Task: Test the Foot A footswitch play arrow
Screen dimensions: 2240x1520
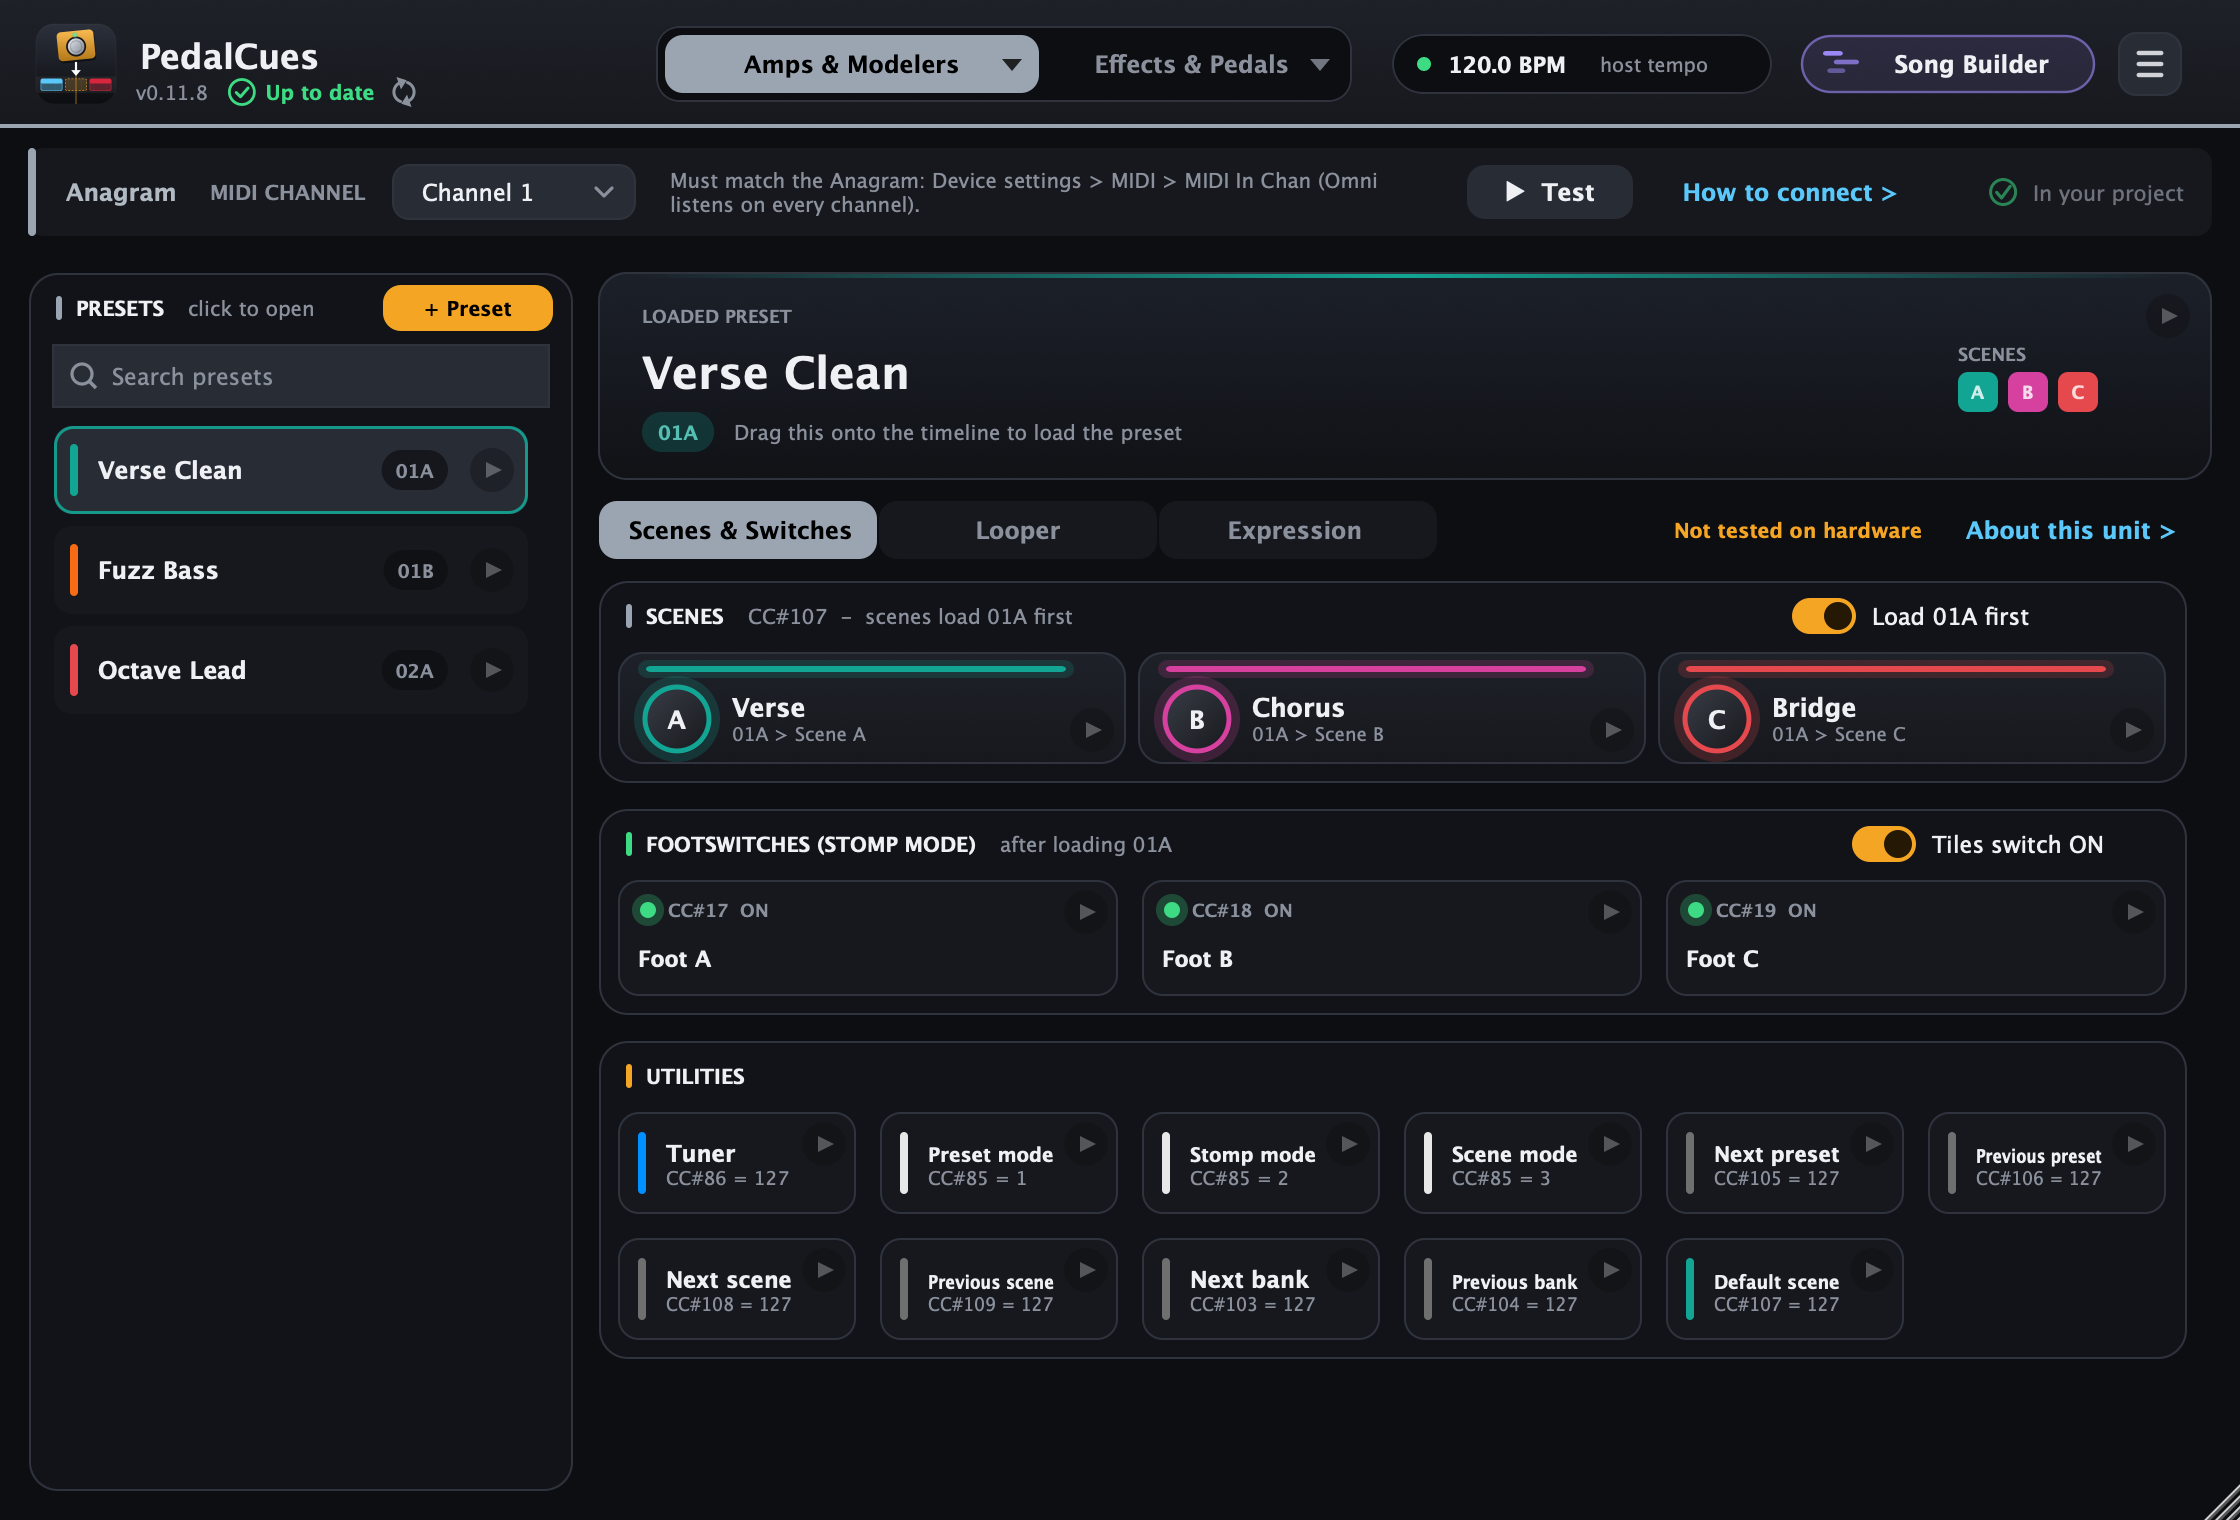Action: [x=1086, y=912]
